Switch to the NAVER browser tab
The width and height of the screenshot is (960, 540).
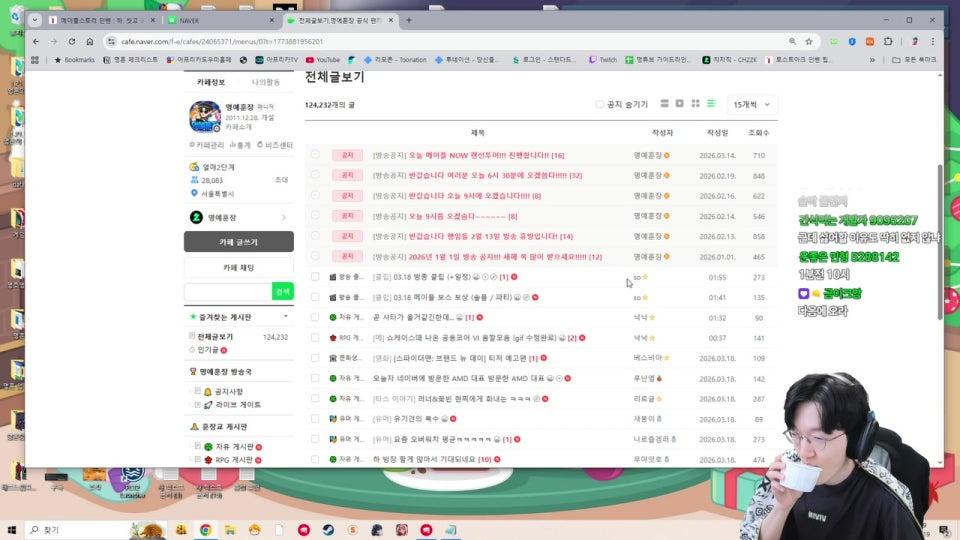(218, 20)
